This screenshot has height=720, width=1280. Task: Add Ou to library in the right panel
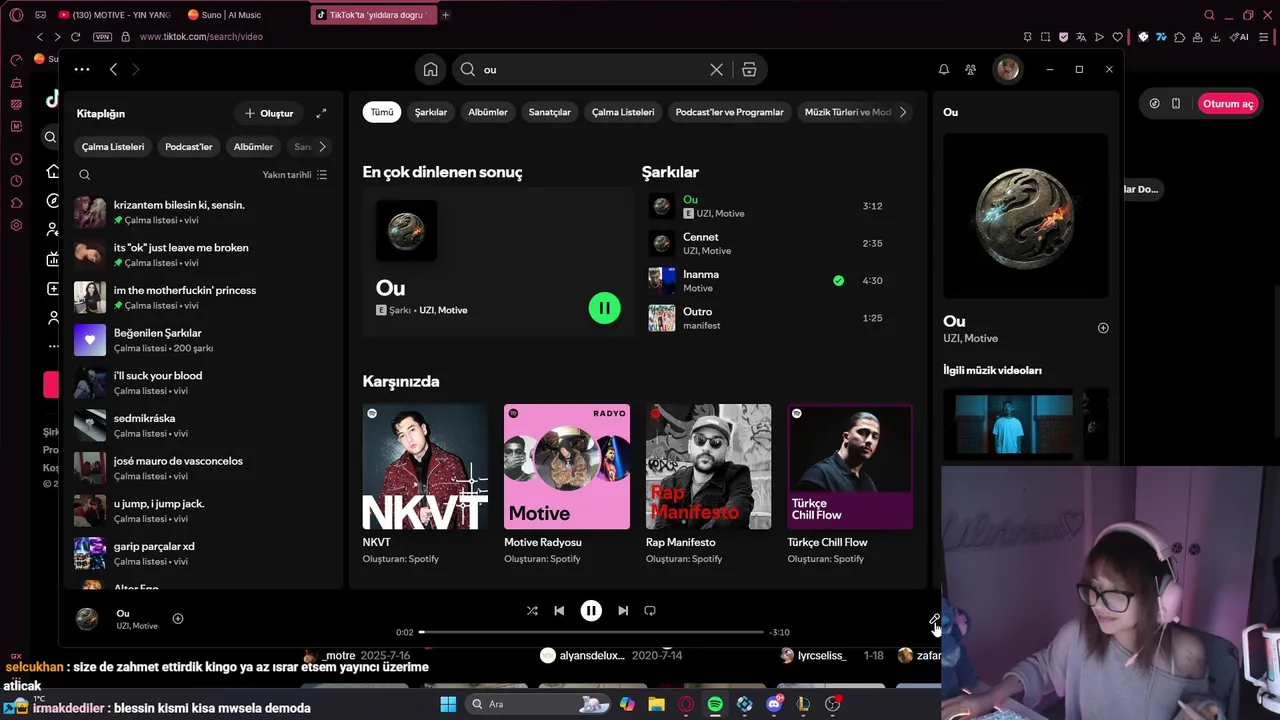point(1103,328)
